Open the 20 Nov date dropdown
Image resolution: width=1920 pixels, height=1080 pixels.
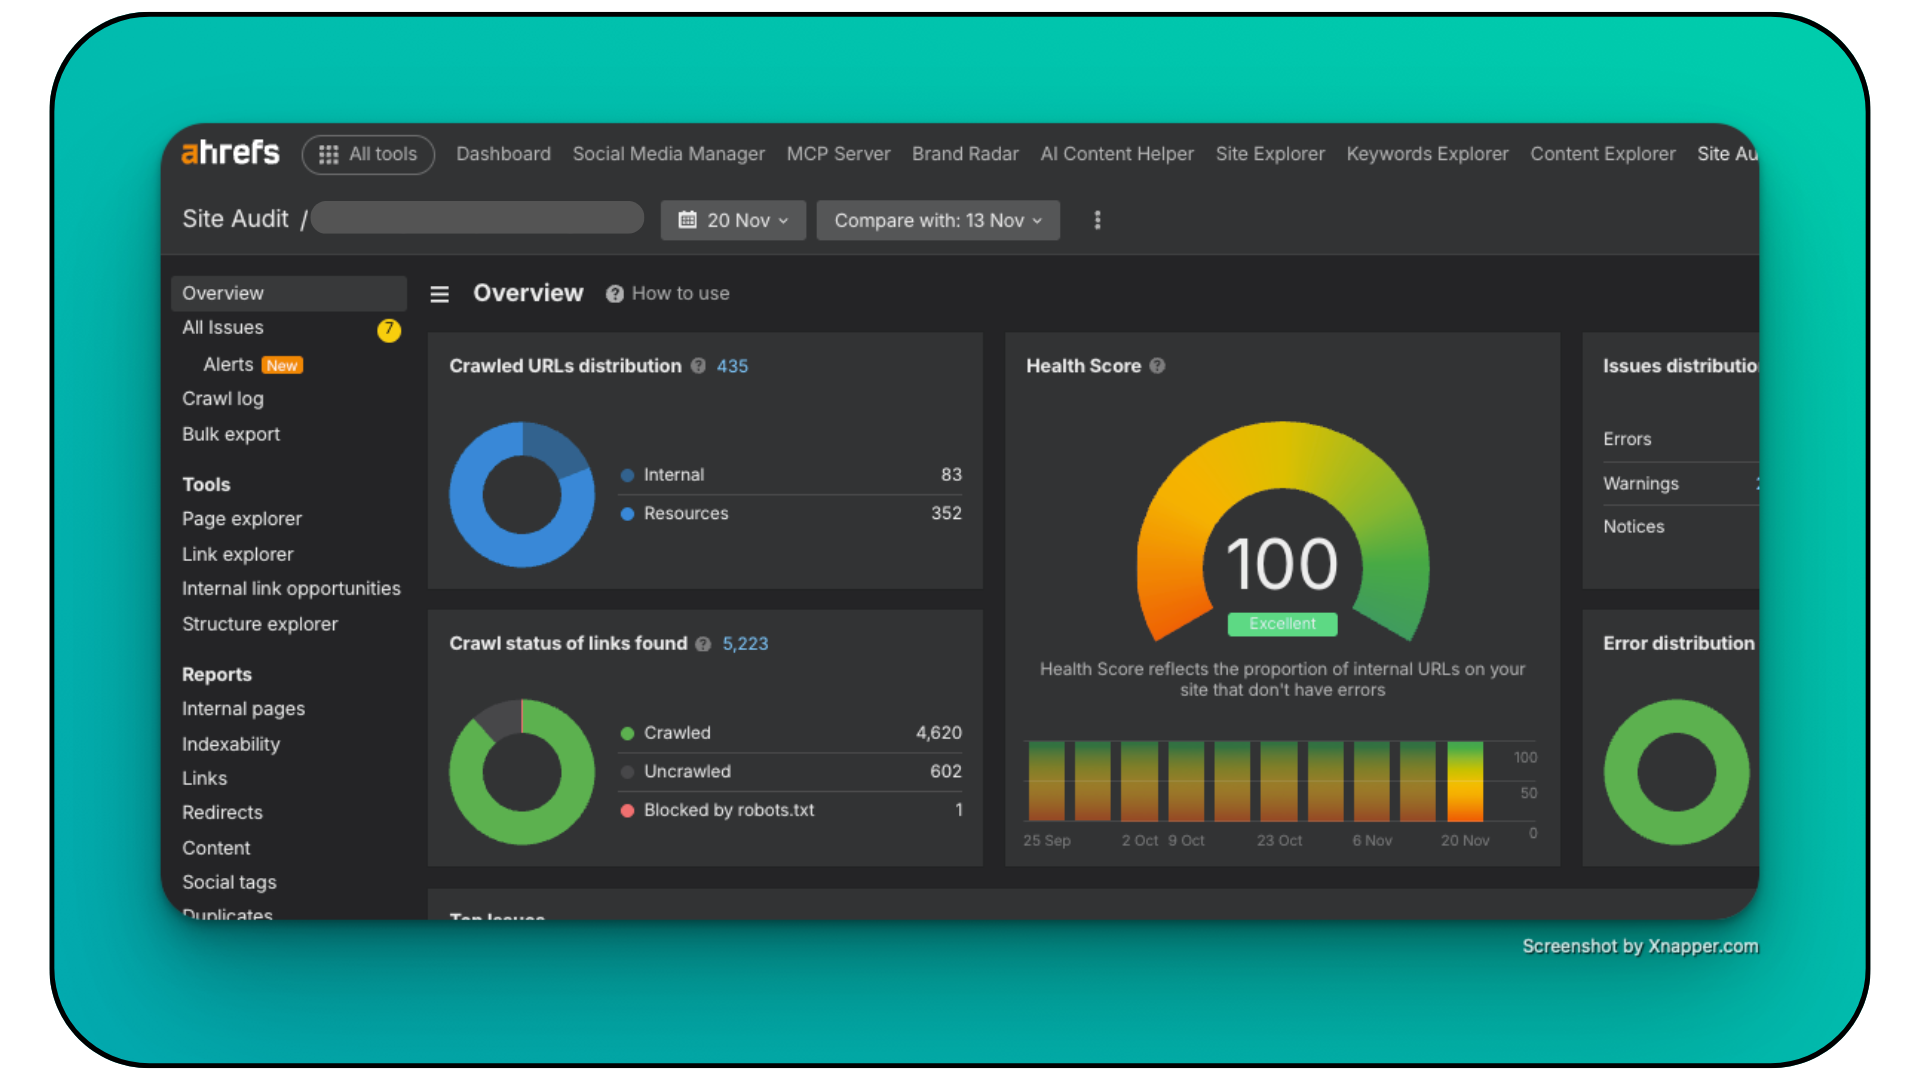pyautogui.click(x=733, y=220)
